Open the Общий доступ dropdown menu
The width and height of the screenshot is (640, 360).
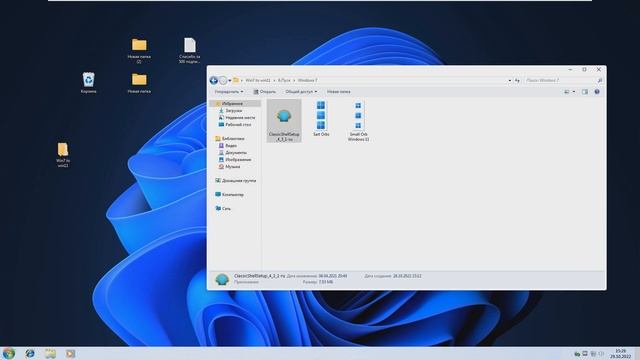pos(301,92)
